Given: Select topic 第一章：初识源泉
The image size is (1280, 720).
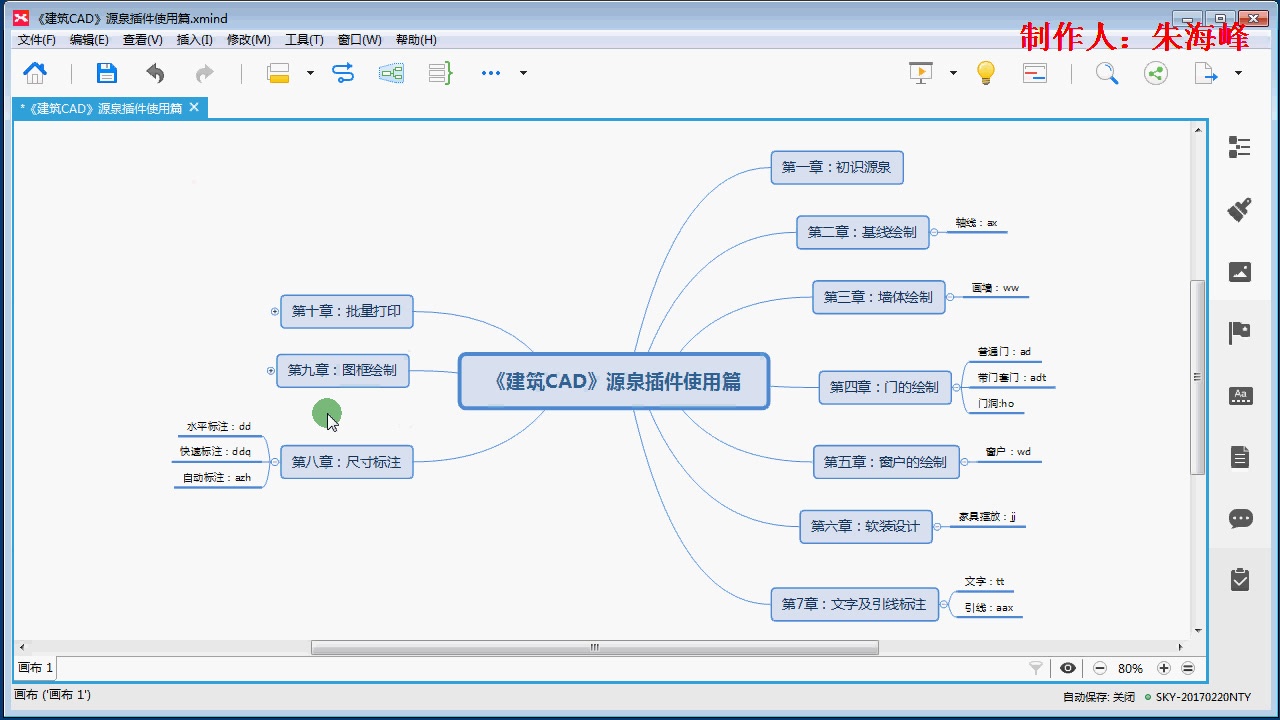Looking at the screenshot, I should pos(836,167).
